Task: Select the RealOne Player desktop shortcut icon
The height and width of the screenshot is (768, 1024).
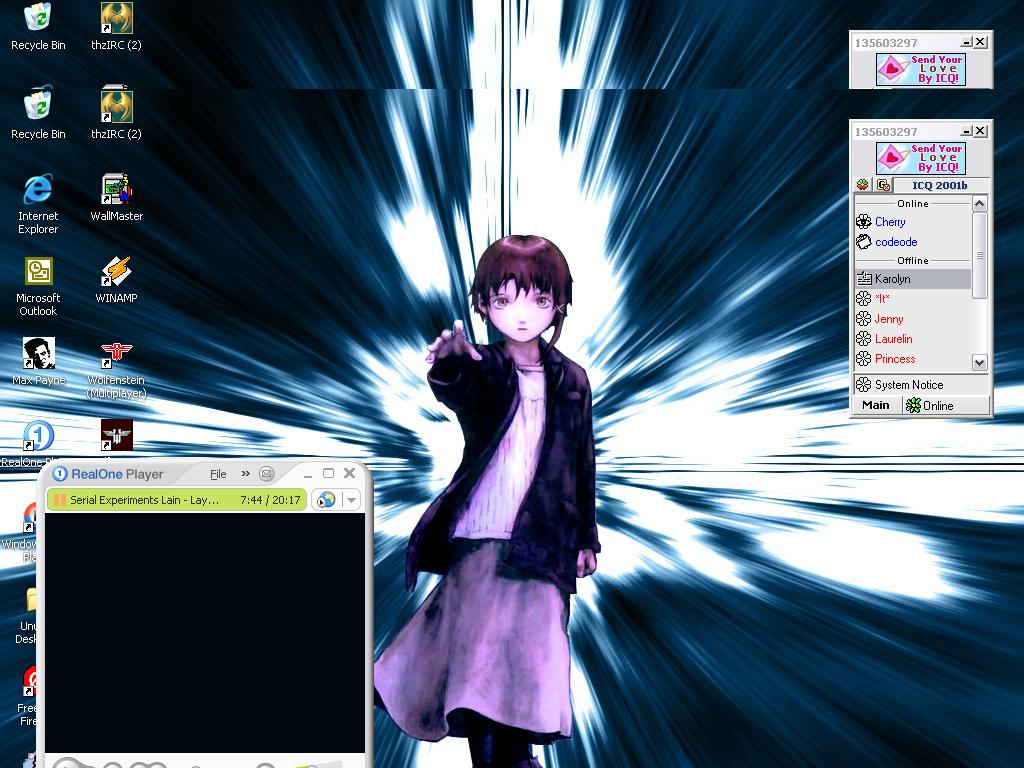Action: (x=38, y=436)
